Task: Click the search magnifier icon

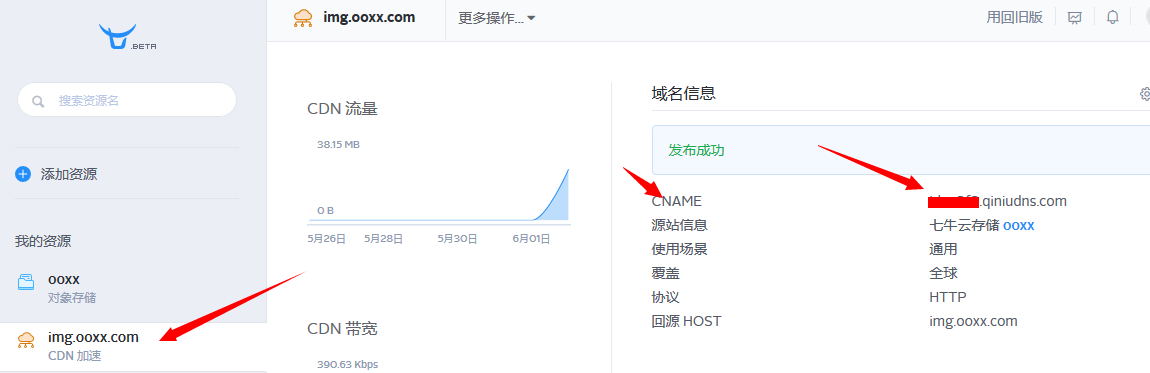Action: pyautogui.click(x=38, y=101)
